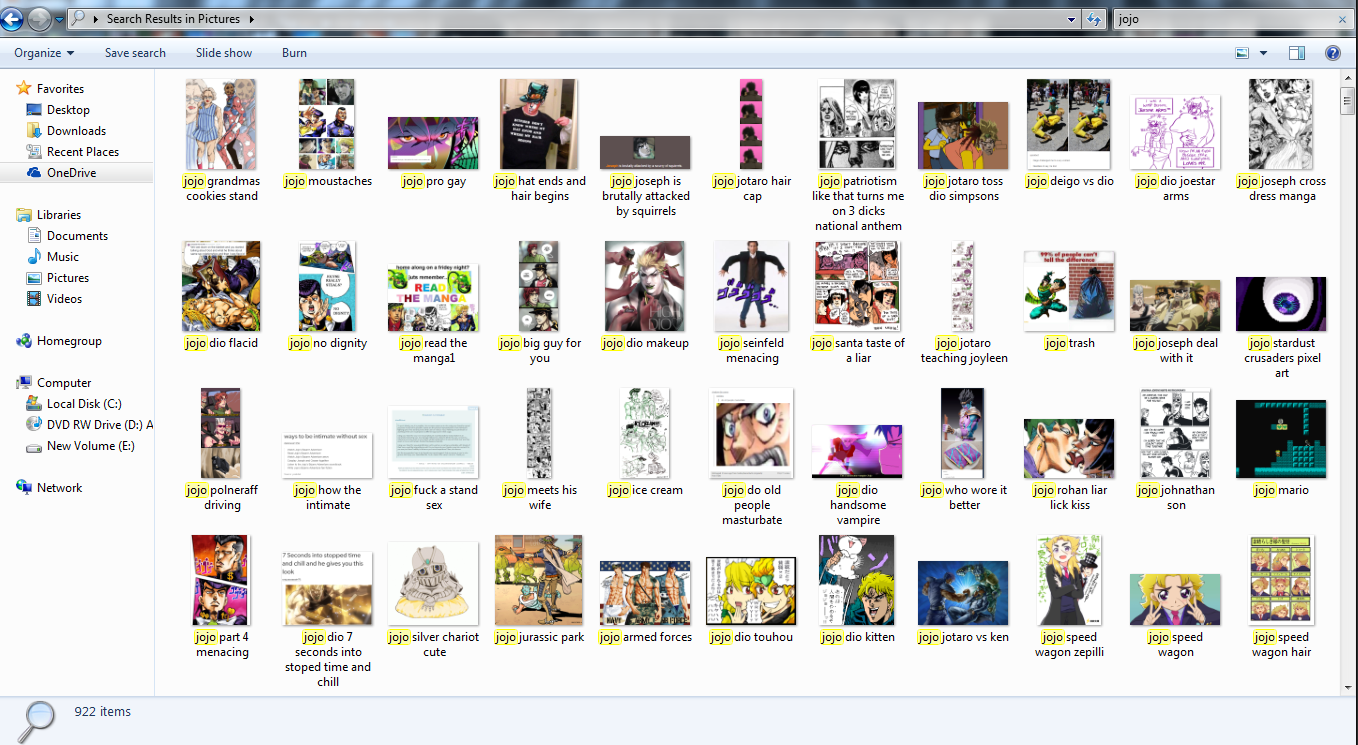Click the Back navigation arrow button
This screenshot has height=745, width=1358.
point(13,18)
